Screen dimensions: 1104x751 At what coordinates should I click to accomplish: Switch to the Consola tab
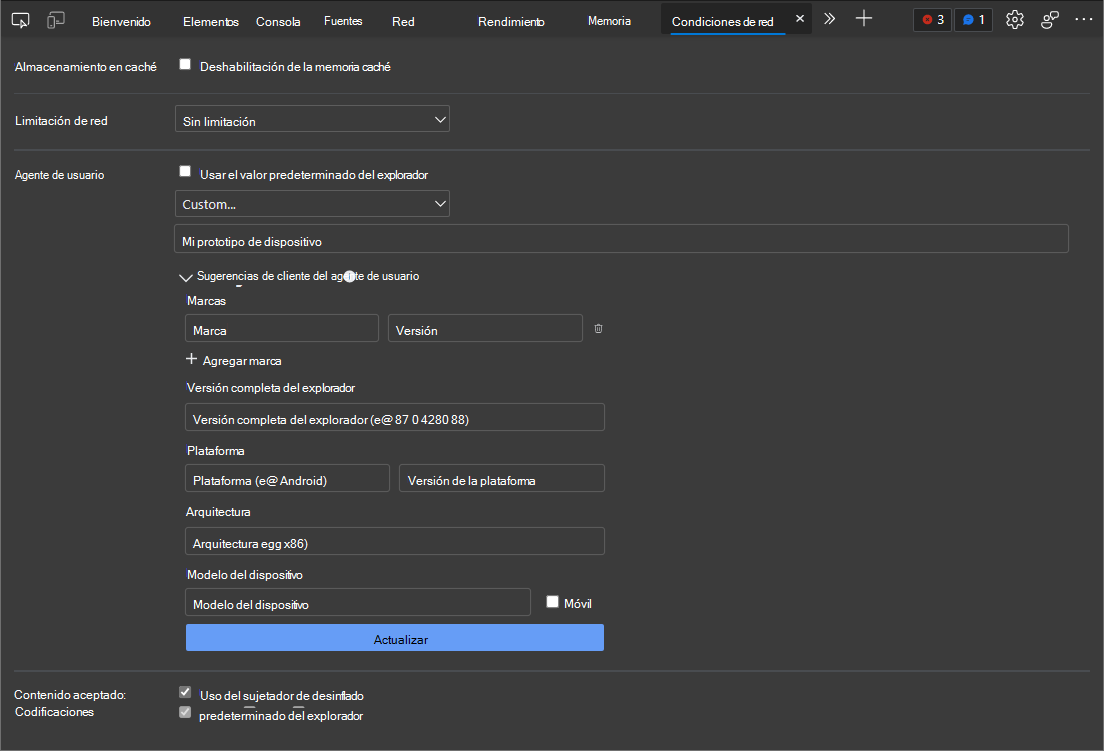pos(278,19)
